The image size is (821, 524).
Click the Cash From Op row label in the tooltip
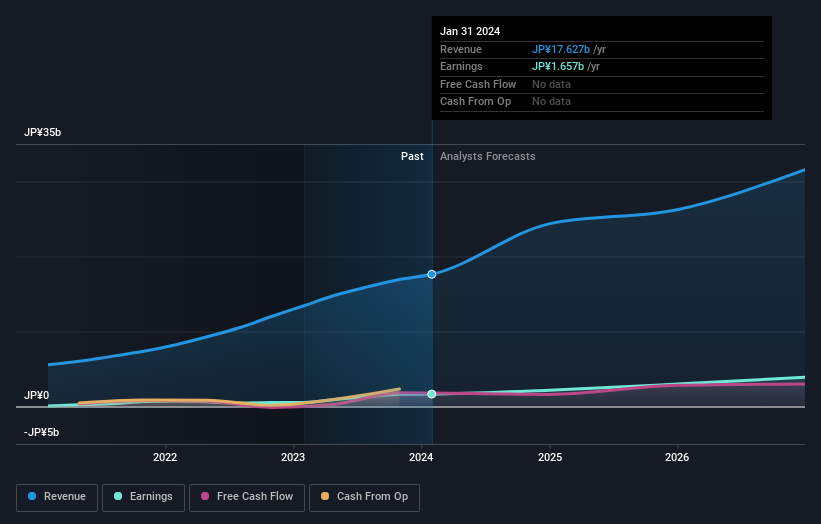[x=475, y=102]
